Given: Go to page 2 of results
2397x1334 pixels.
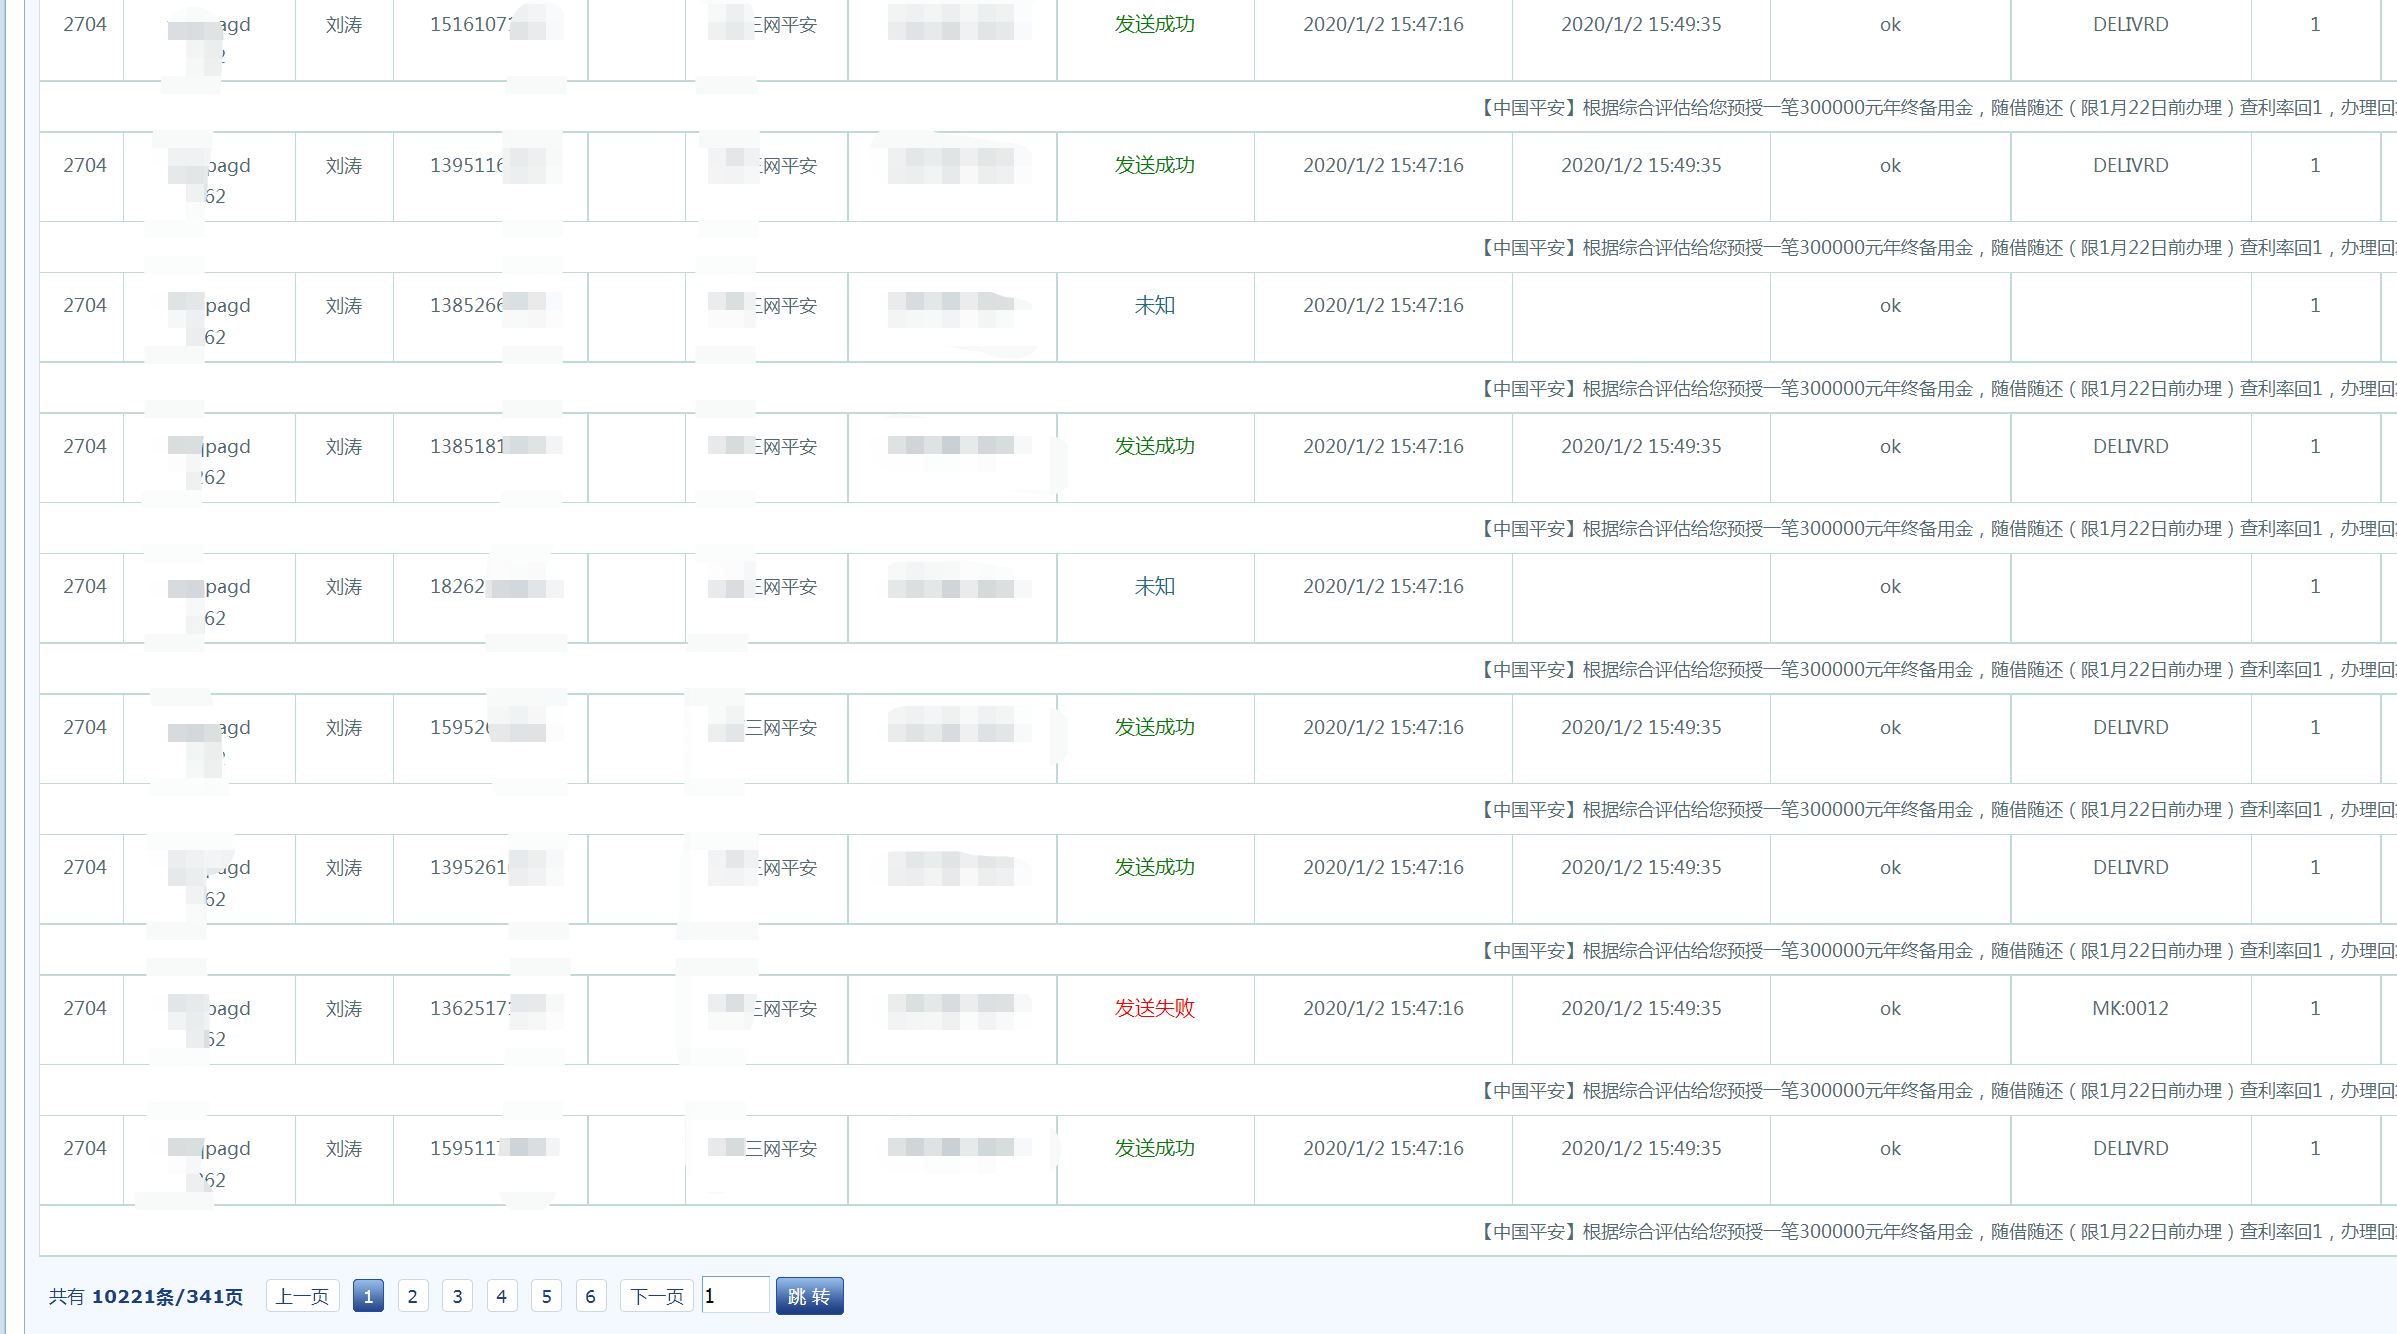Looking at the screenshot, I should [x=412, y=1295].
